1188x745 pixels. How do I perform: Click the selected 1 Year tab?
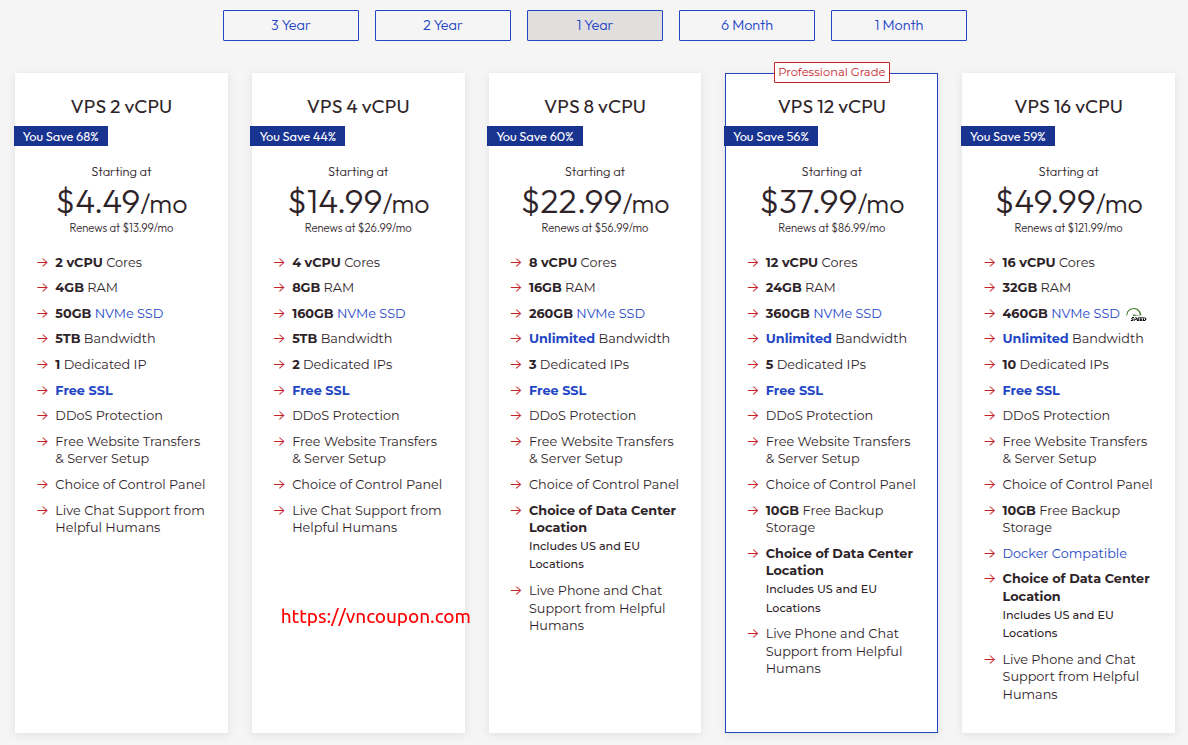tap(595, 25)
